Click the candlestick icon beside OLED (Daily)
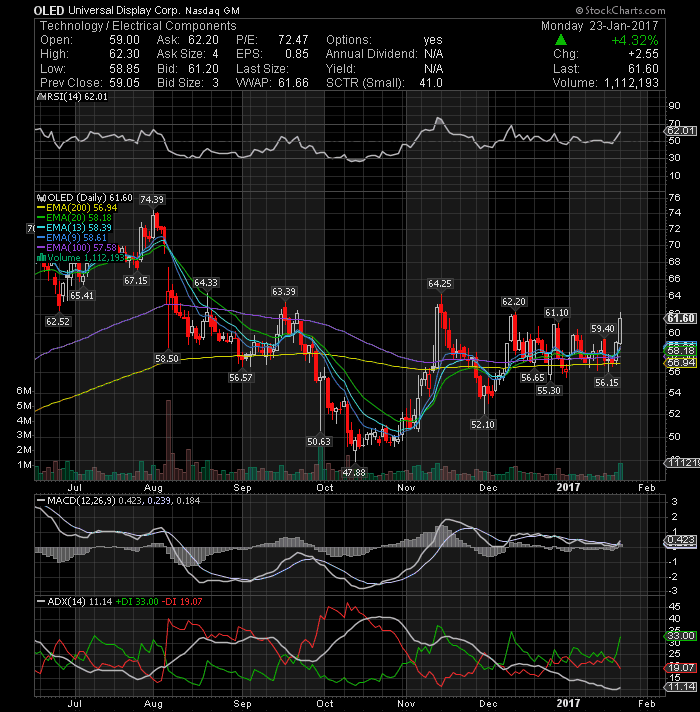700x712 pixels. click(42, 198)
